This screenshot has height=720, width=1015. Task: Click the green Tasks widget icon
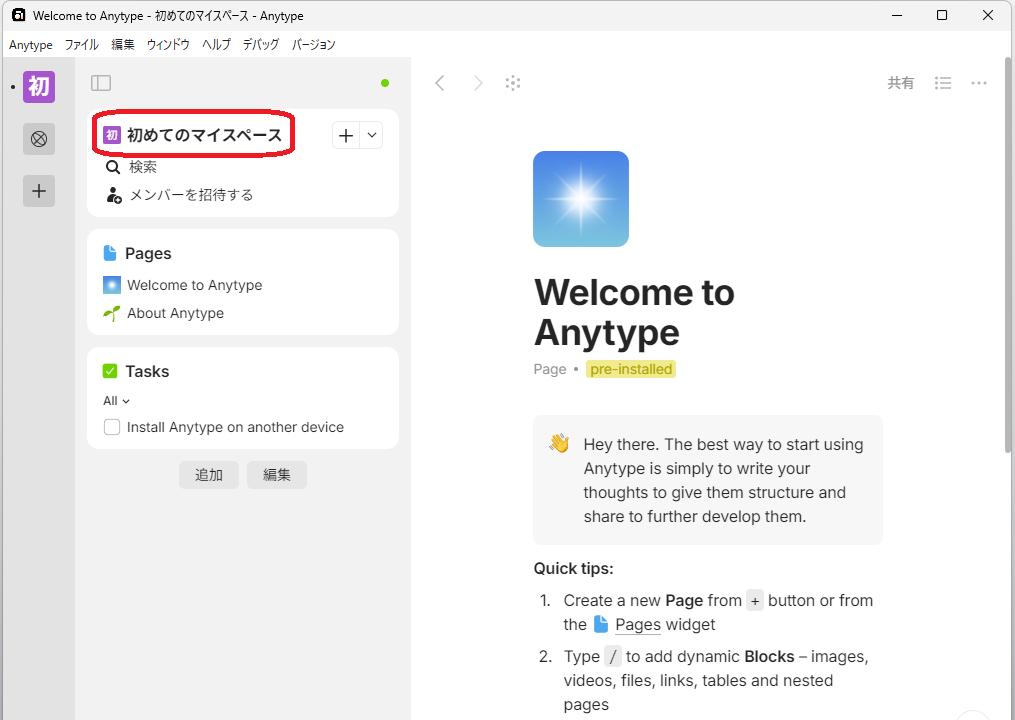[110, 371]
